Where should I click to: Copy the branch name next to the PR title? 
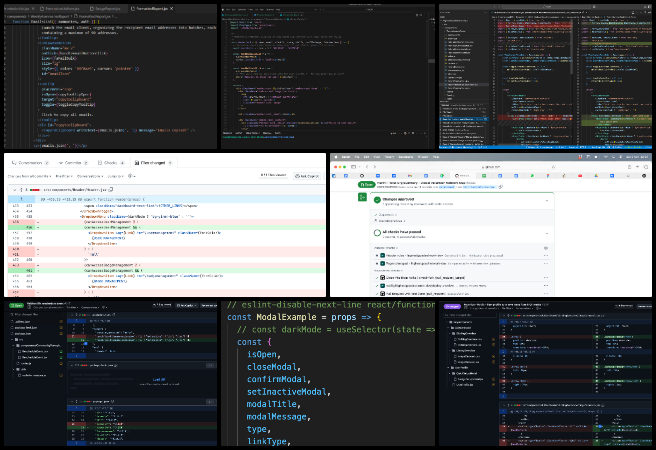pyautogui.click(x=501, y=187)
